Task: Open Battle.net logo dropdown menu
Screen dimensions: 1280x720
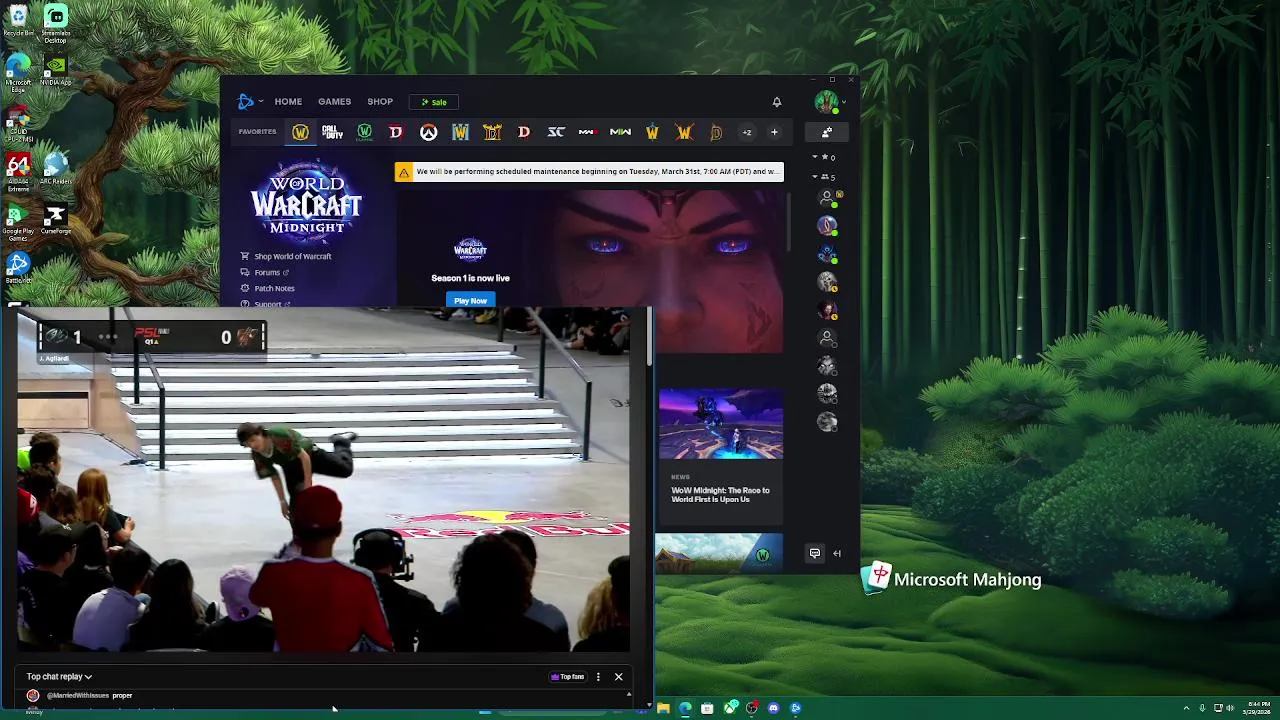Action: (x=250, y=102)
